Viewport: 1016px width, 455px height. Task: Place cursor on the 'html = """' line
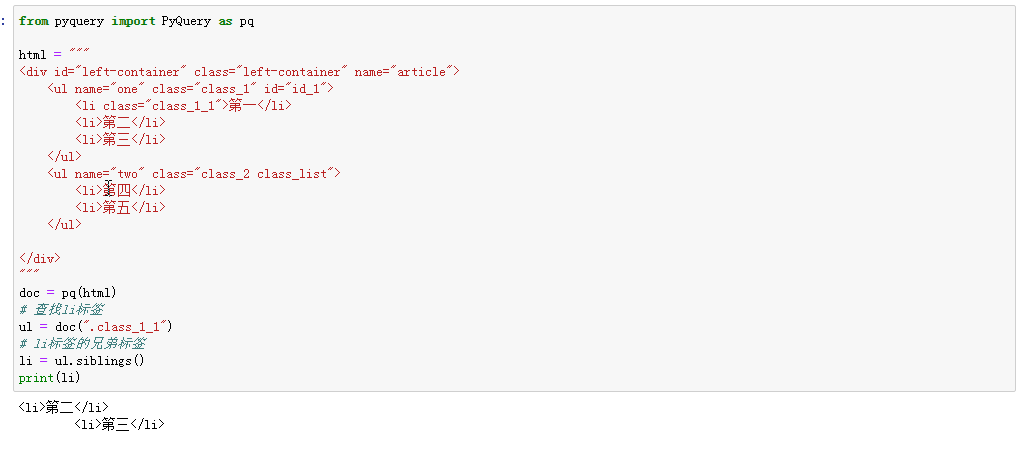point(44,55)
